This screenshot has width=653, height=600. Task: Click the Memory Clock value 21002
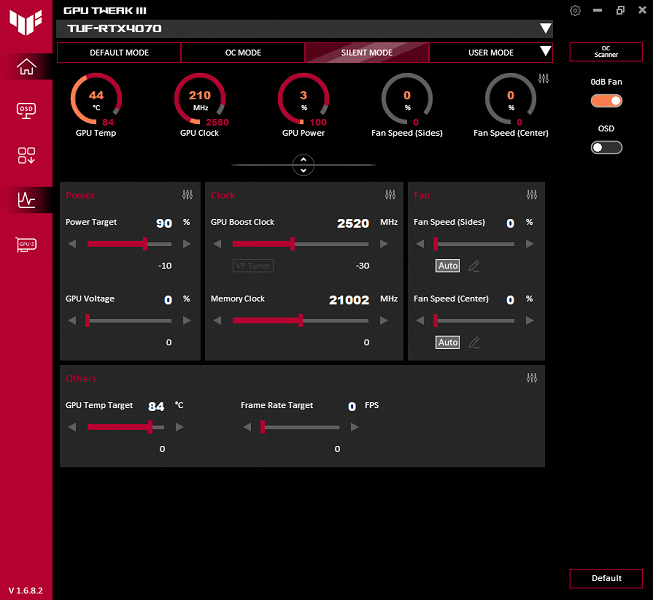click(349, 300)
